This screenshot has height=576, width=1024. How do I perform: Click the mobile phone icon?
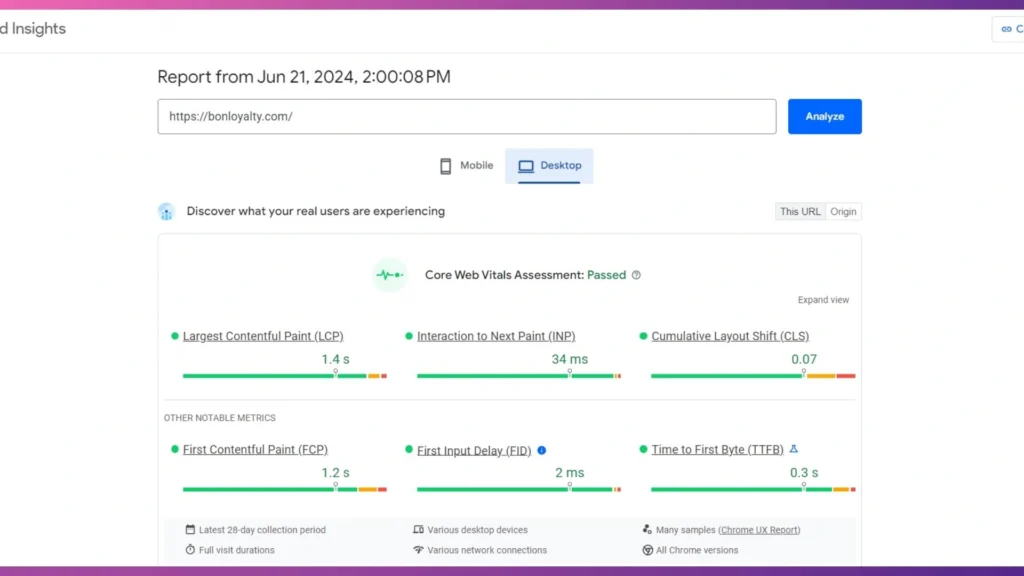[x=444, y=165]
